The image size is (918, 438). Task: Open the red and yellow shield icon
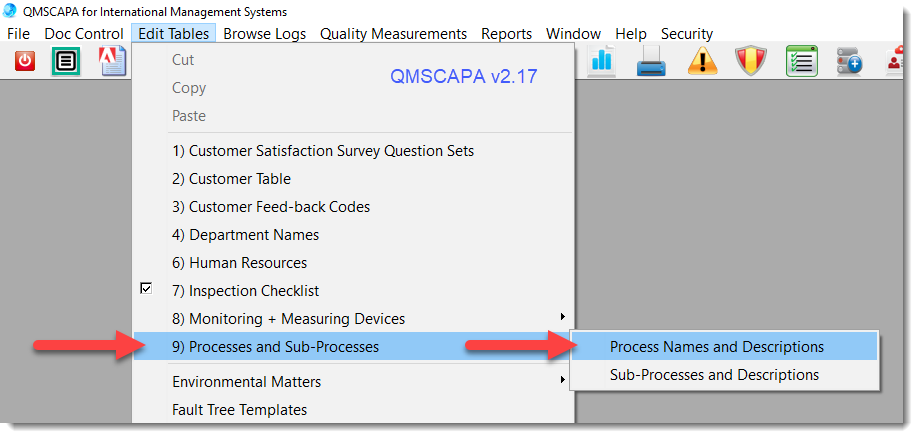click(x=751, y=61)
